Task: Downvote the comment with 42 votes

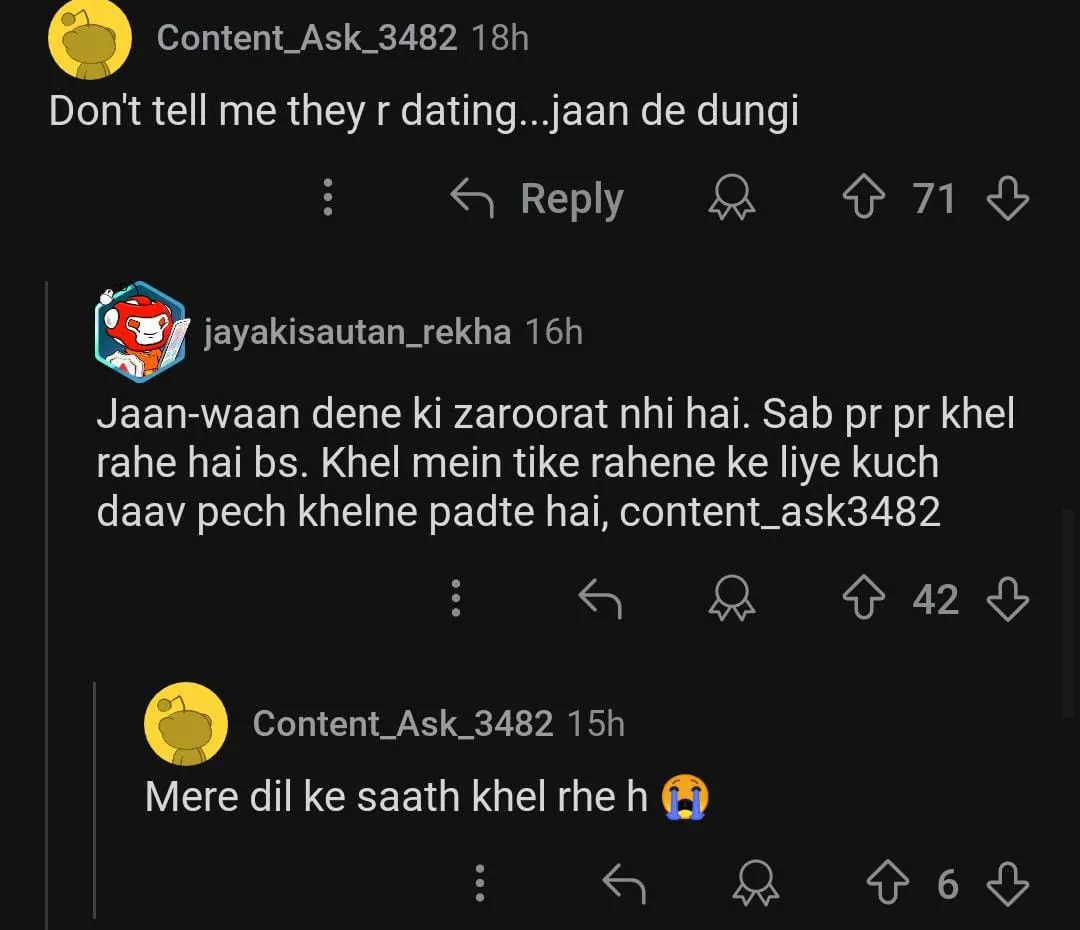Action: point(1007,600)
